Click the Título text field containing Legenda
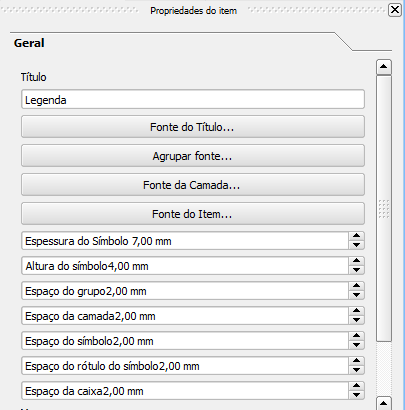This screenshot has height=410, width=405. (x=193, y=99)
